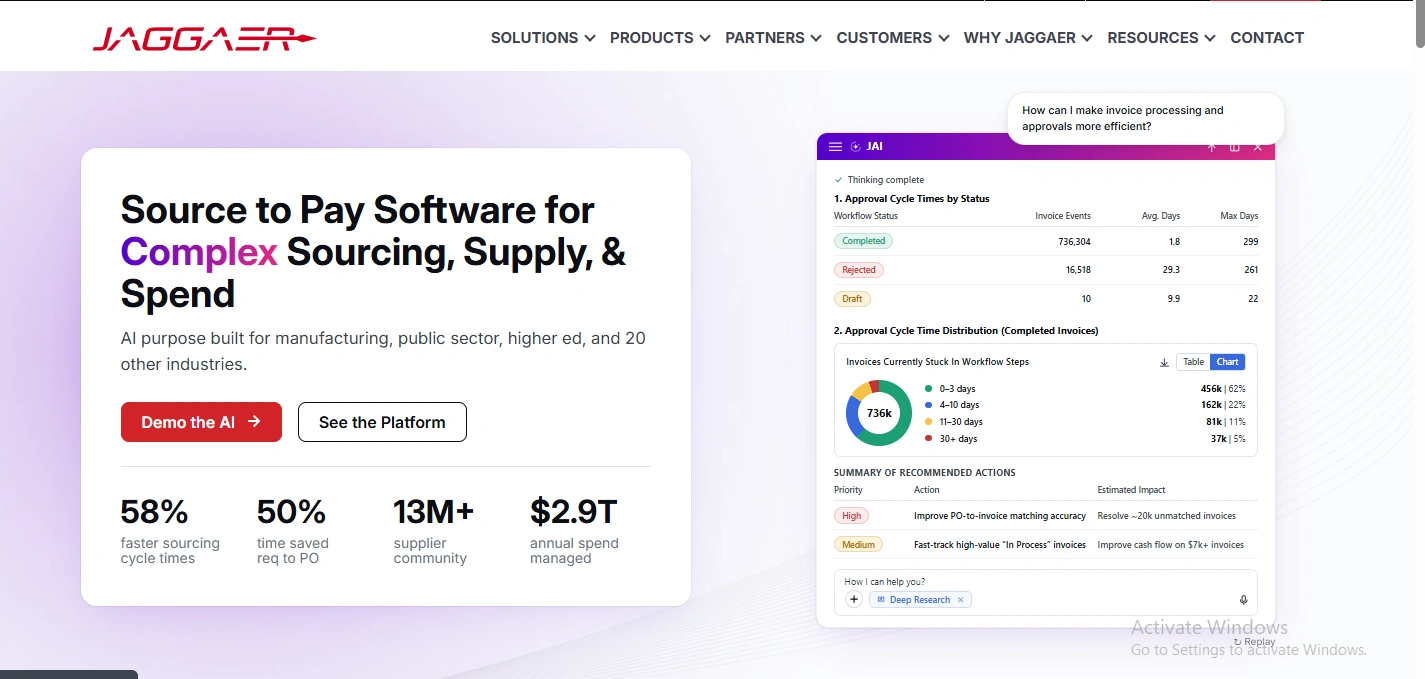Remove the Deep Research chip with its X
Viewport: 1425px width, 679px height.
960,600
